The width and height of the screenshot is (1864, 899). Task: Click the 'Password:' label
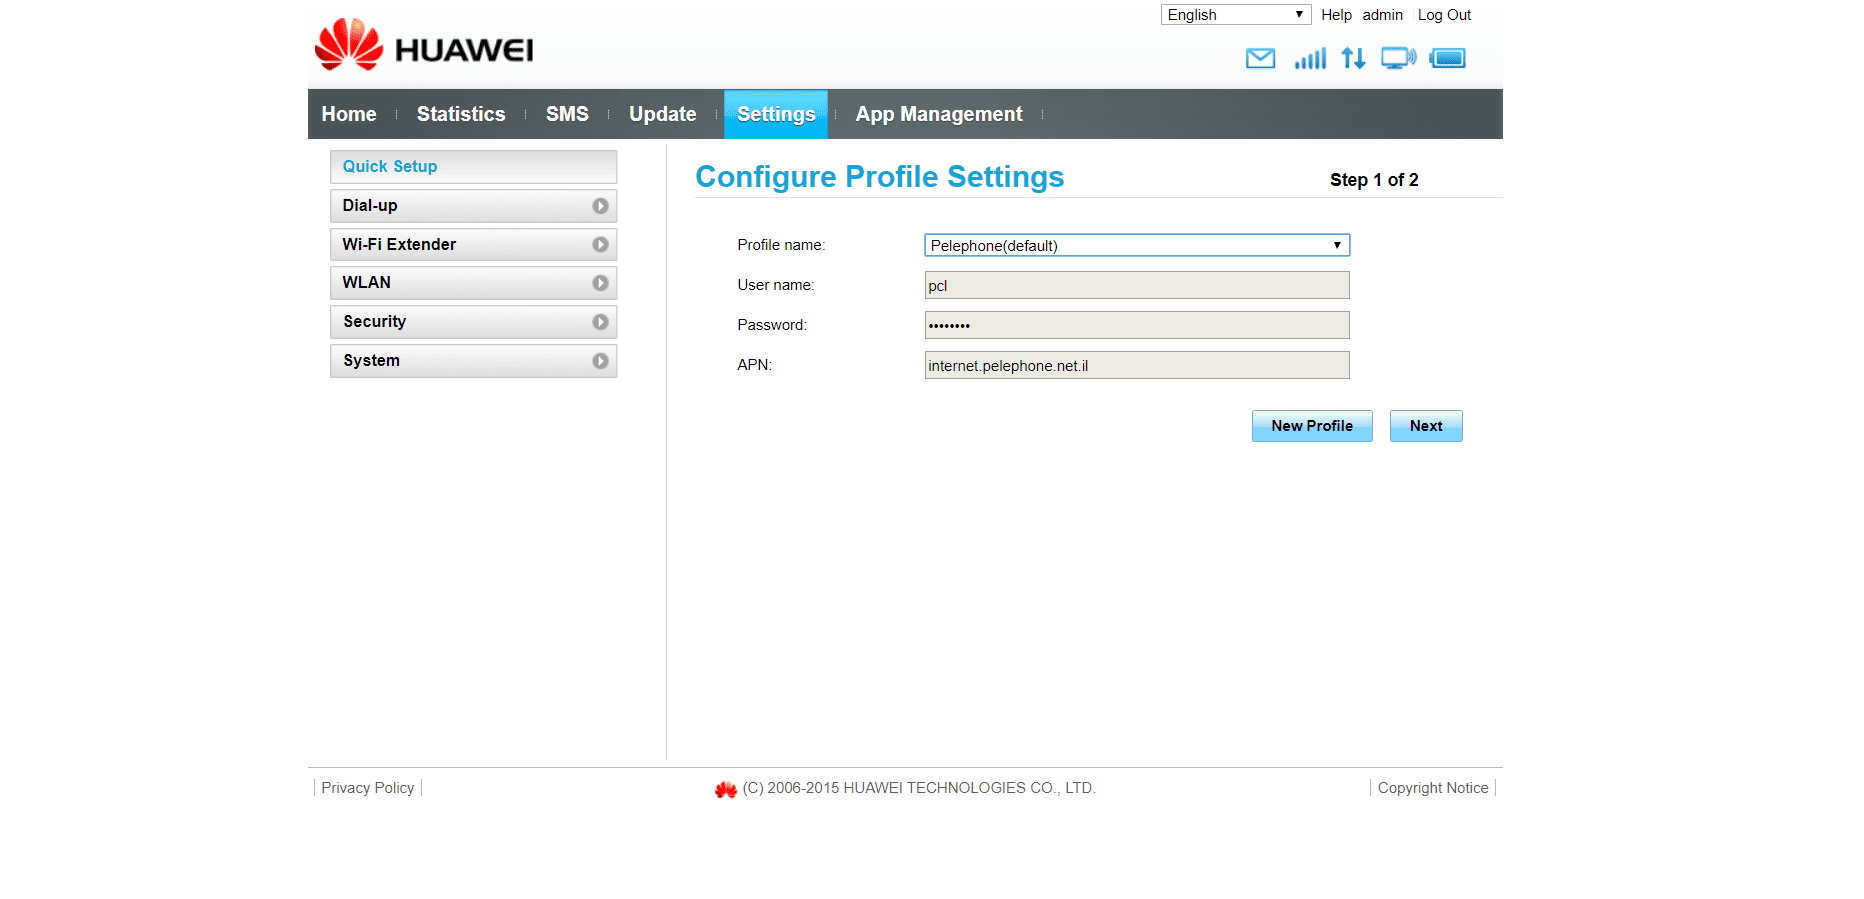click(772, 325)
